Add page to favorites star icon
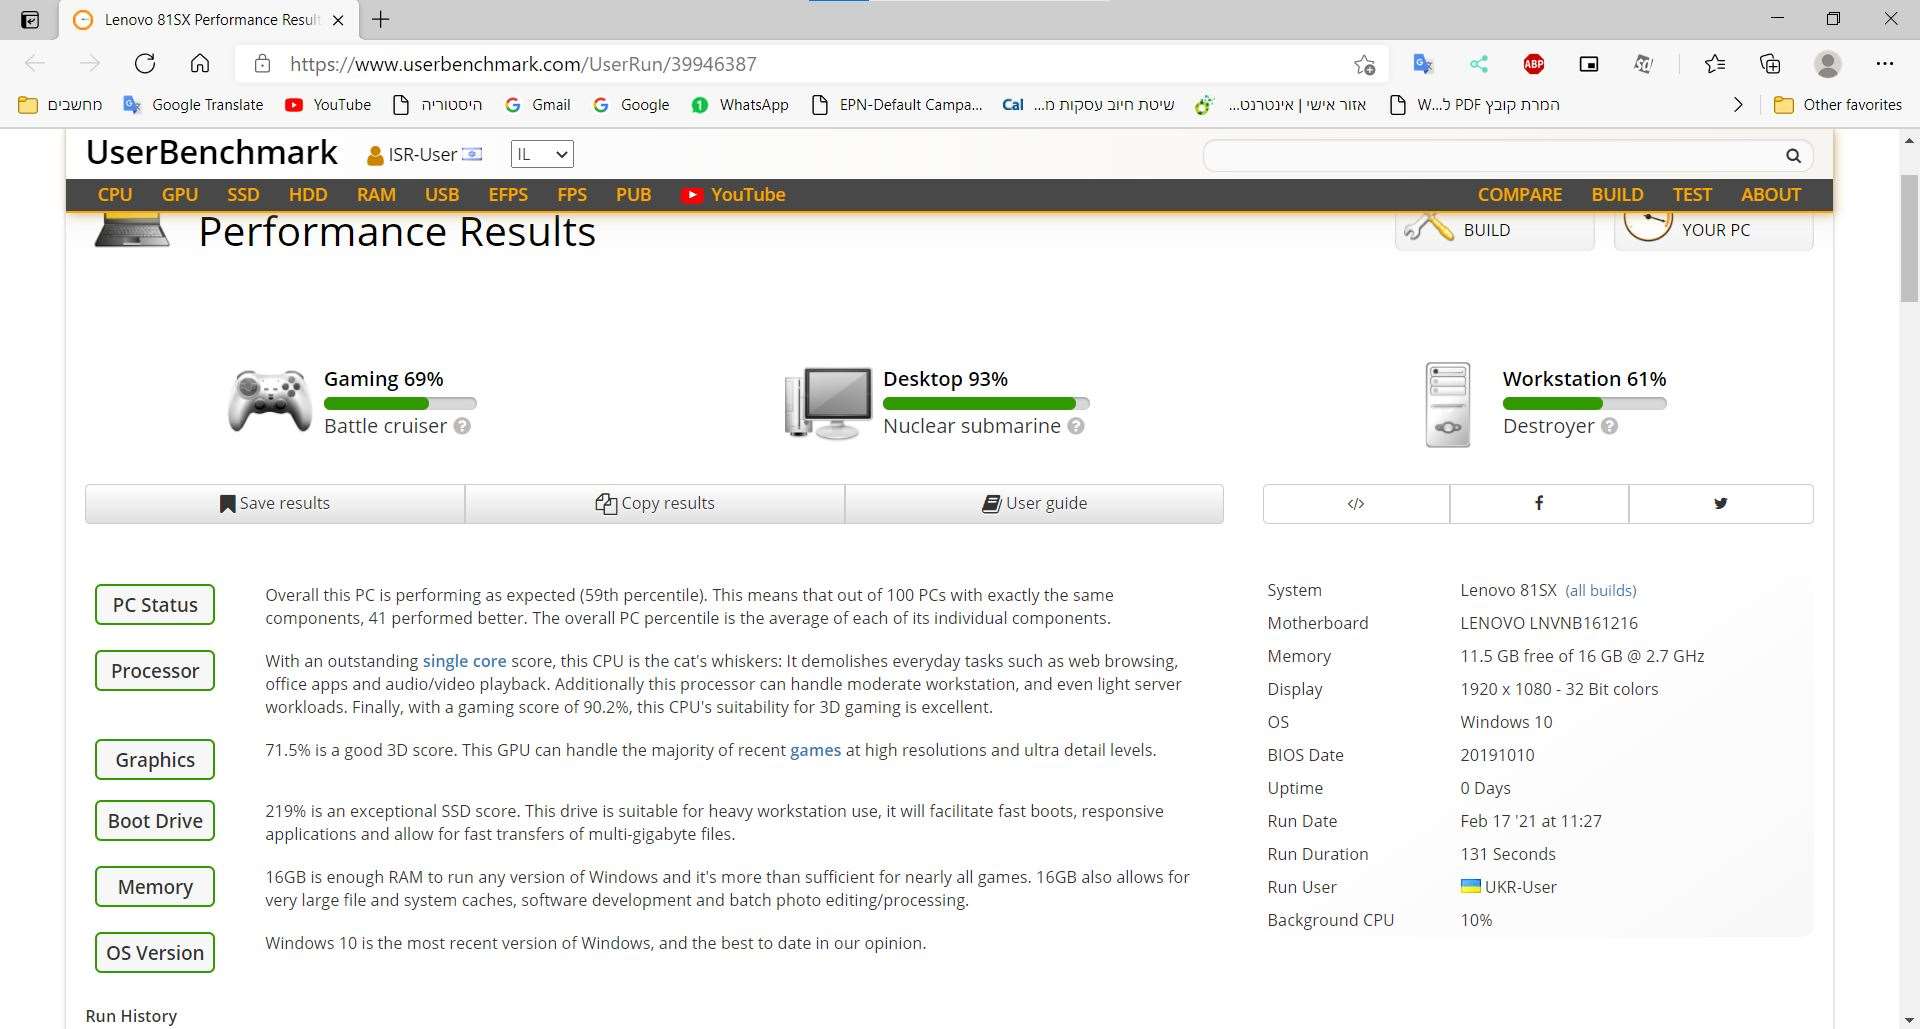This screenshot has height=1029, width=1920. (x=1364, y=64)
